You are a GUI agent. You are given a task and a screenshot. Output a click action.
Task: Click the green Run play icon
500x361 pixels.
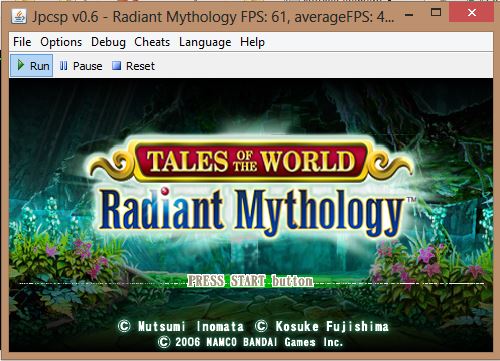[x=21, y=65]
